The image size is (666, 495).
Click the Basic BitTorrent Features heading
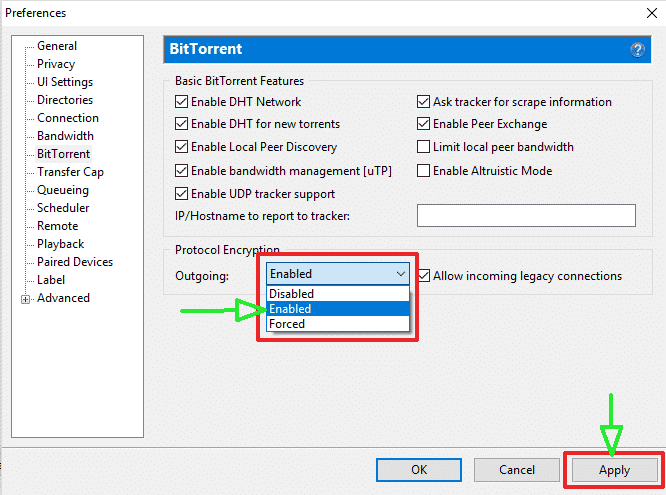pyautogui.click(x=240, y=81)
